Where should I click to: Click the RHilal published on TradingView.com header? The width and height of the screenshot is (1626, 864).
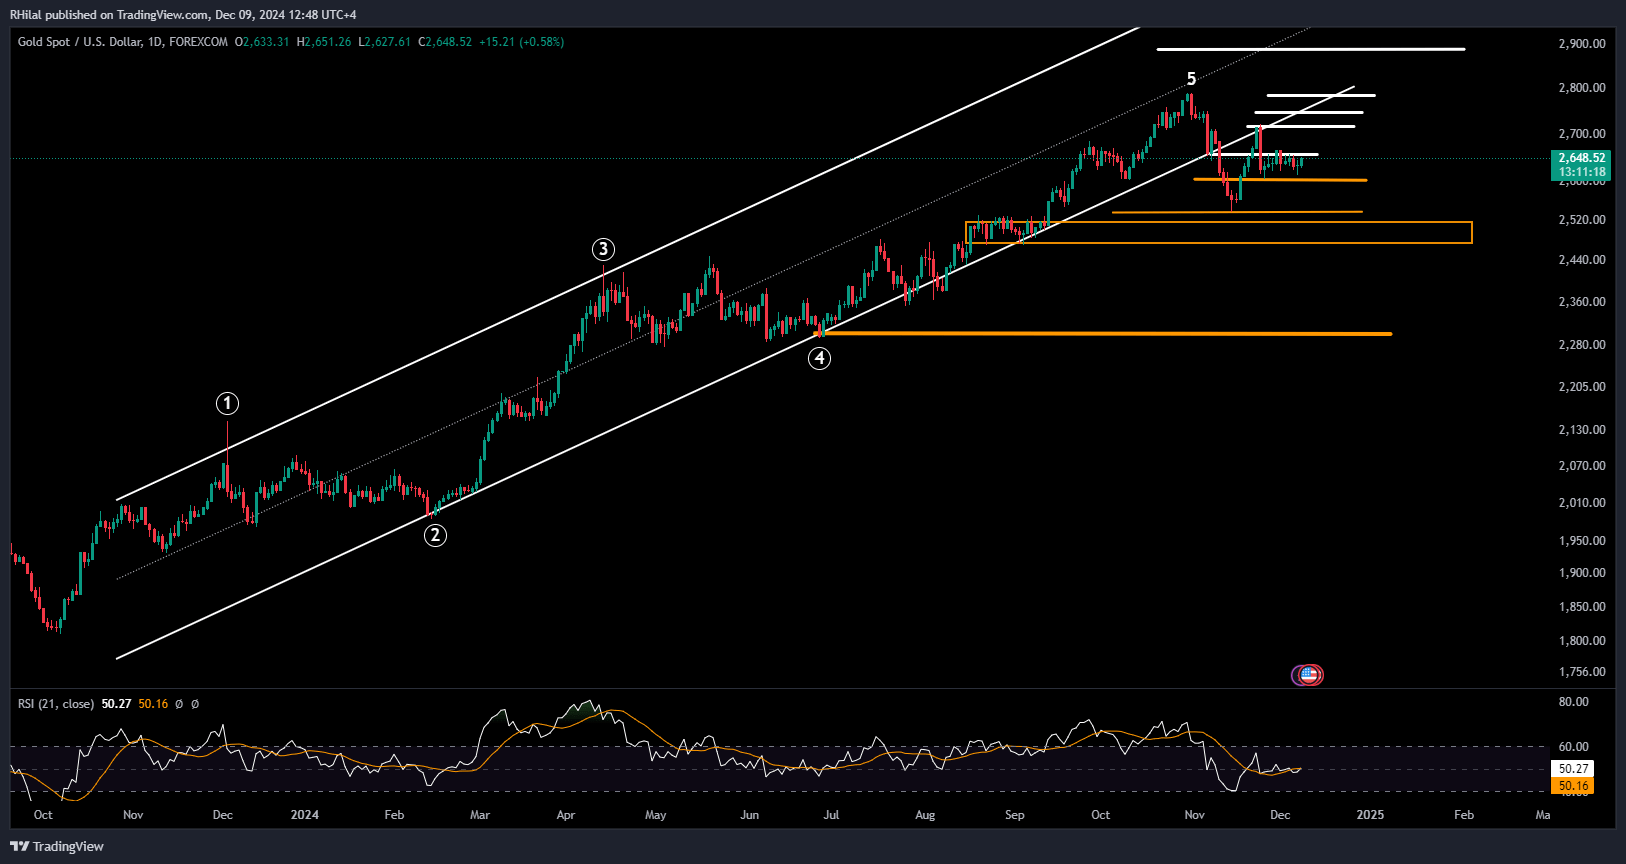(x=183, y=14)
